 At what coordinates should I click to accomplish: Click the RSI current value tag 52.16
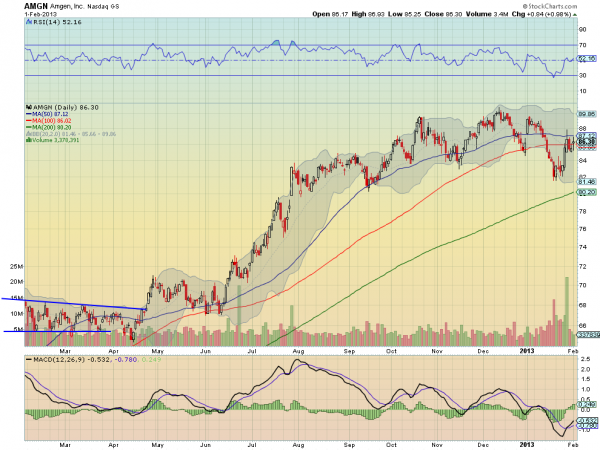pyautogui.click(x=587, y=59)
